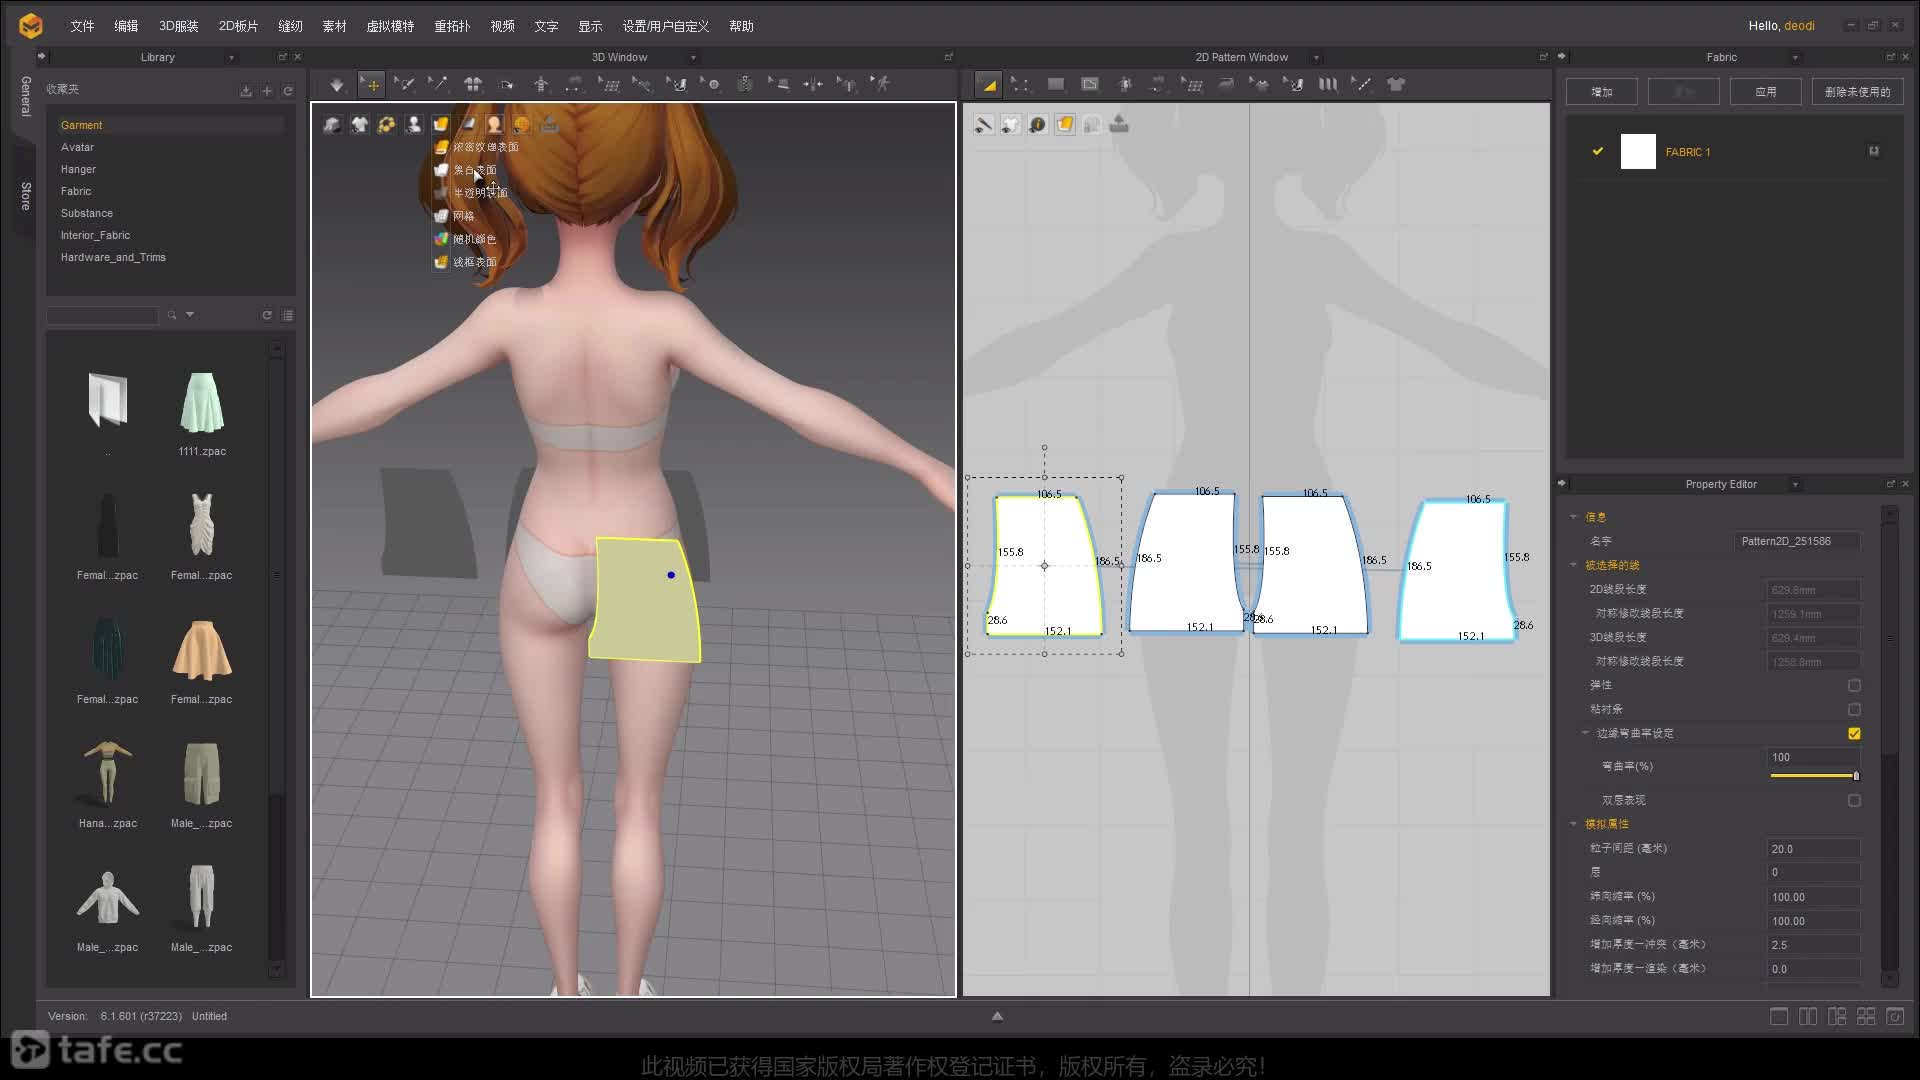Image resolution: width=1920 pixels, height=1080 pixels.
Task: Click the sewing ring display icon in 3D view
Action: tap(386, 124)
